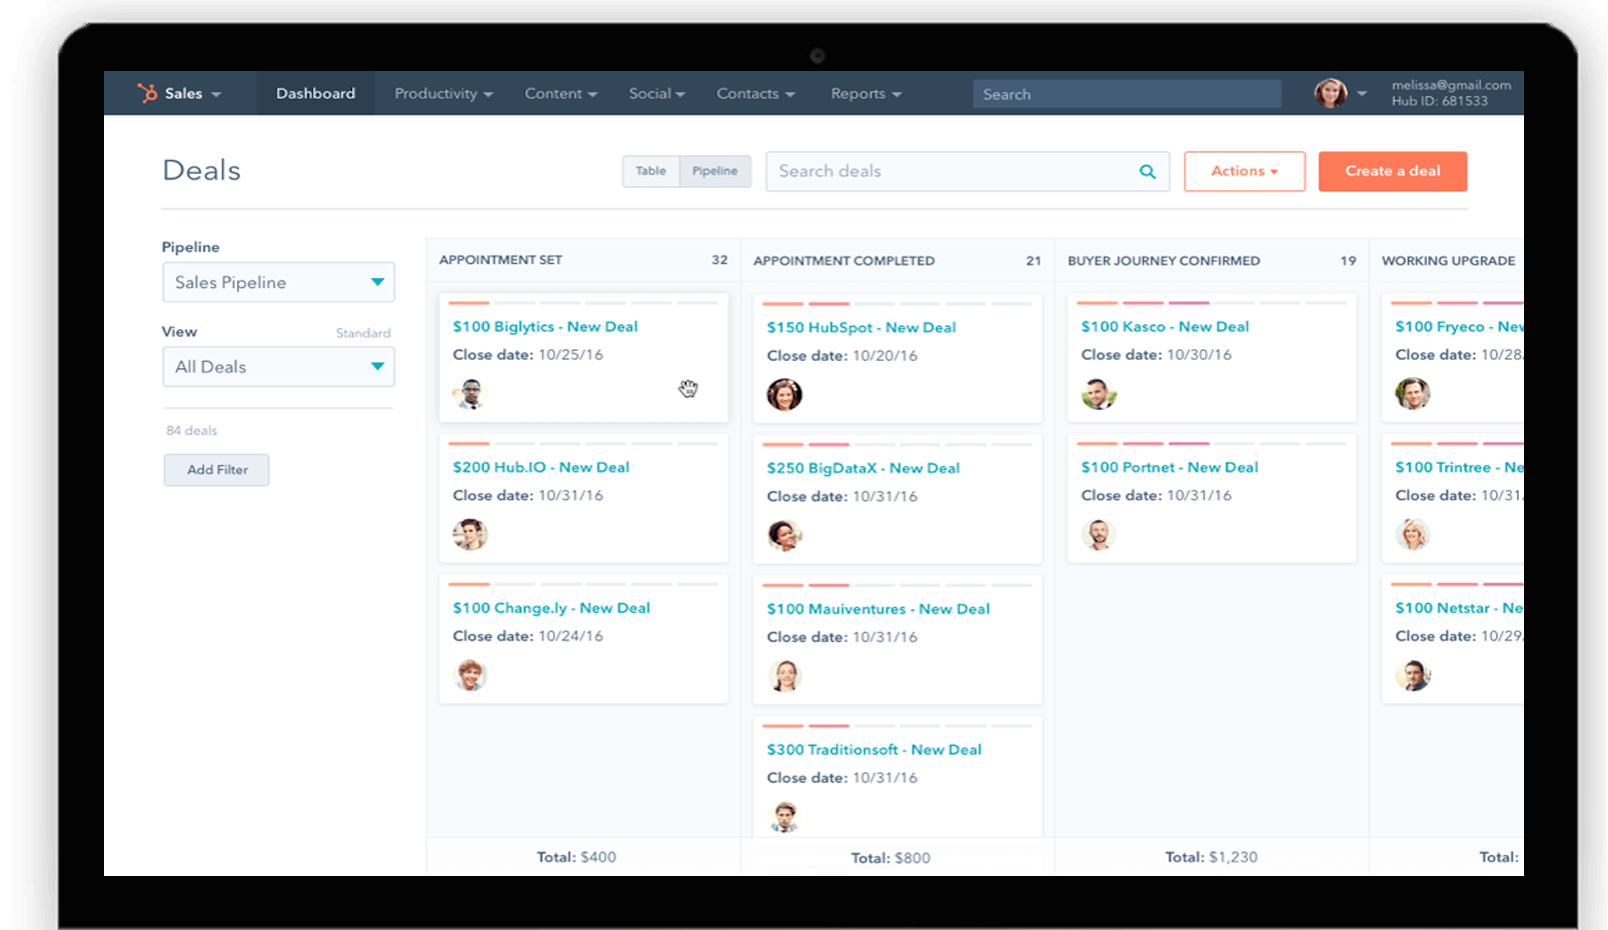
Task: Click the Standard label above view dropdown
Action: pos(363,333)
